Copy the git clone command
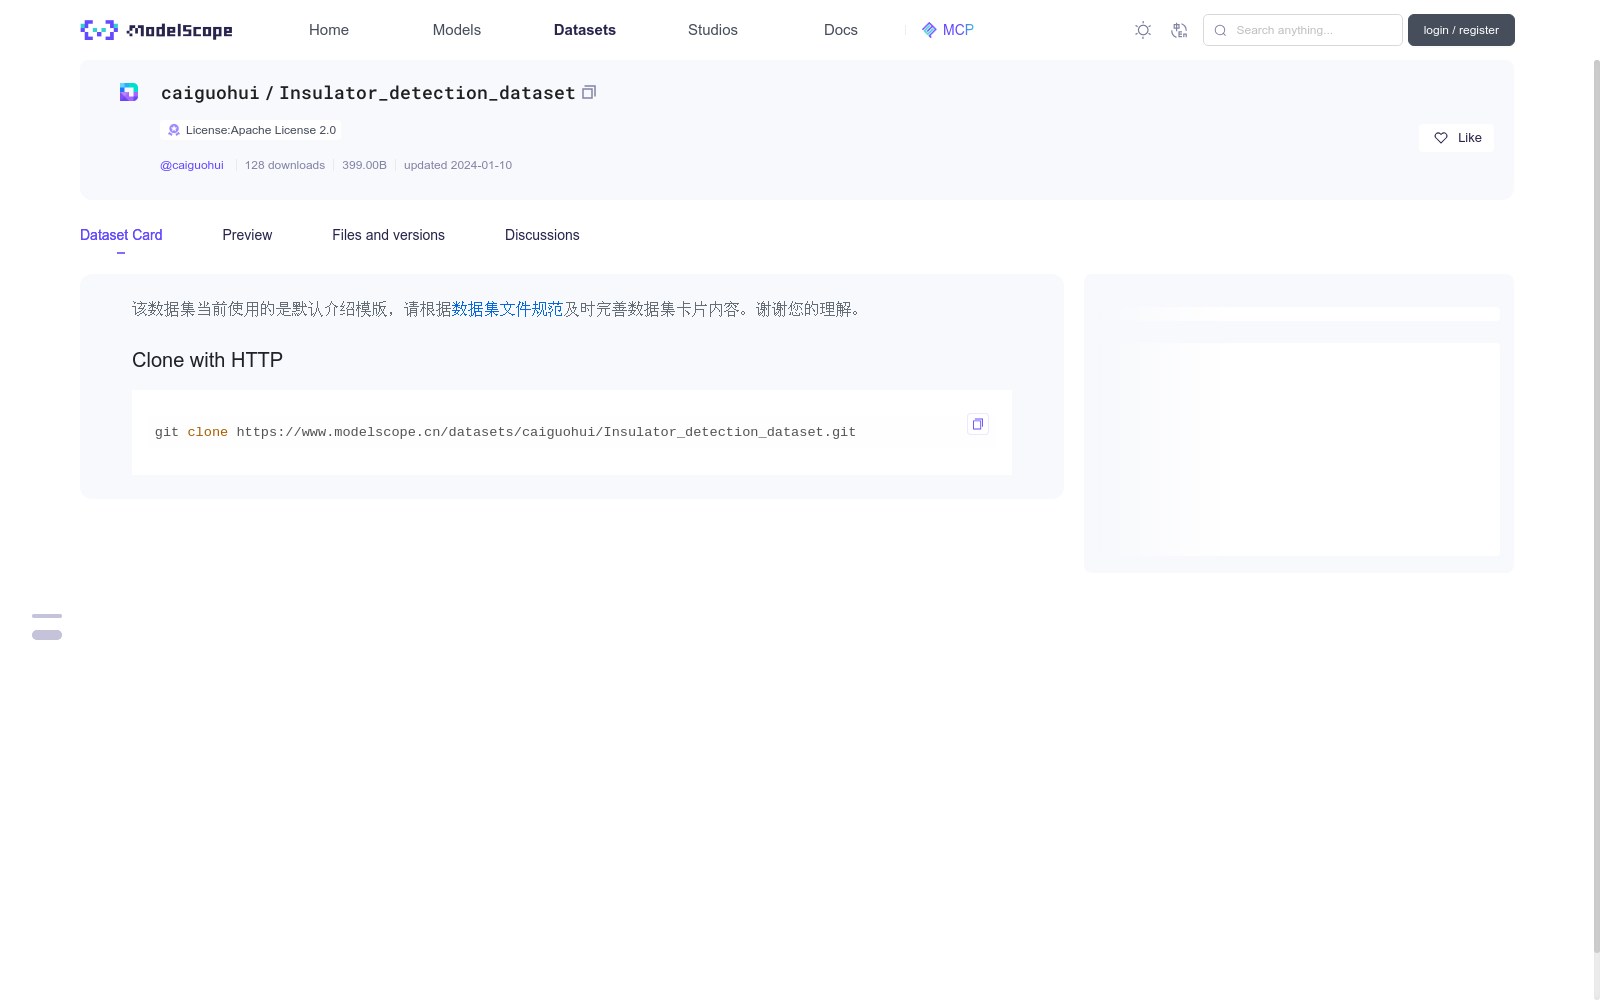 (978, 424)
